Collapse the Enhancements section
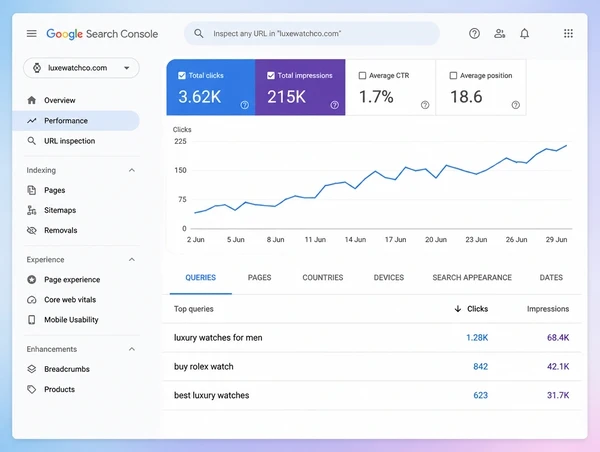Viewport: 600px width, 452px height. coord(132,349)
